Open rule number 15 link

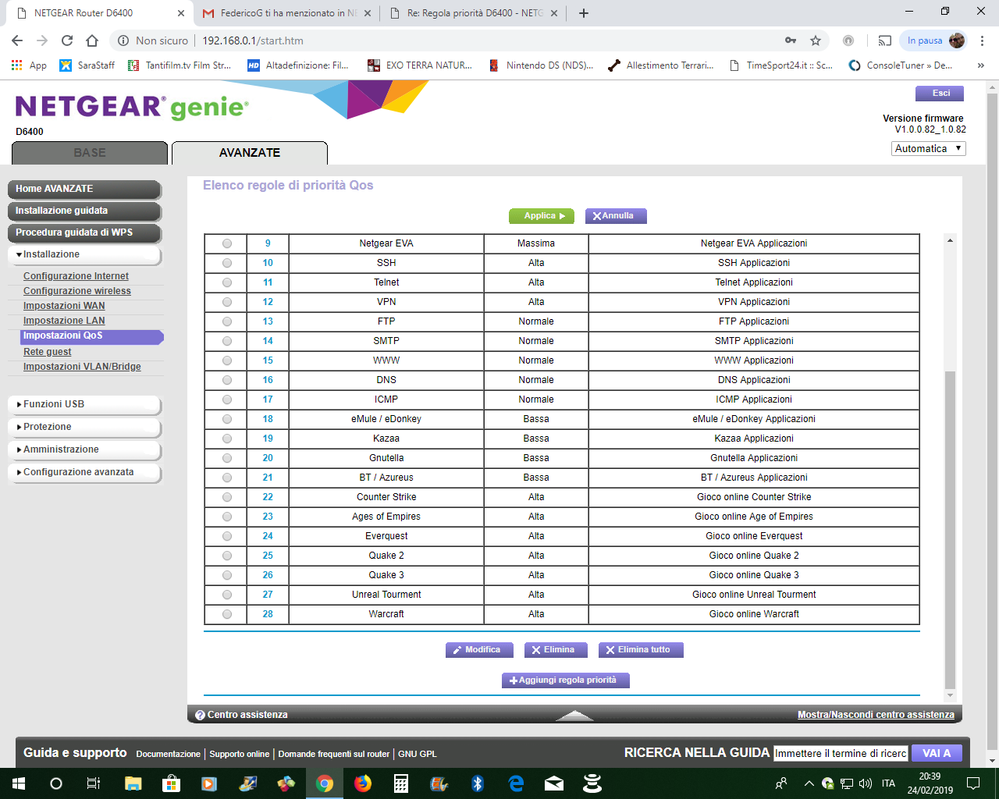pyautogui.click(x=268, y=361)
